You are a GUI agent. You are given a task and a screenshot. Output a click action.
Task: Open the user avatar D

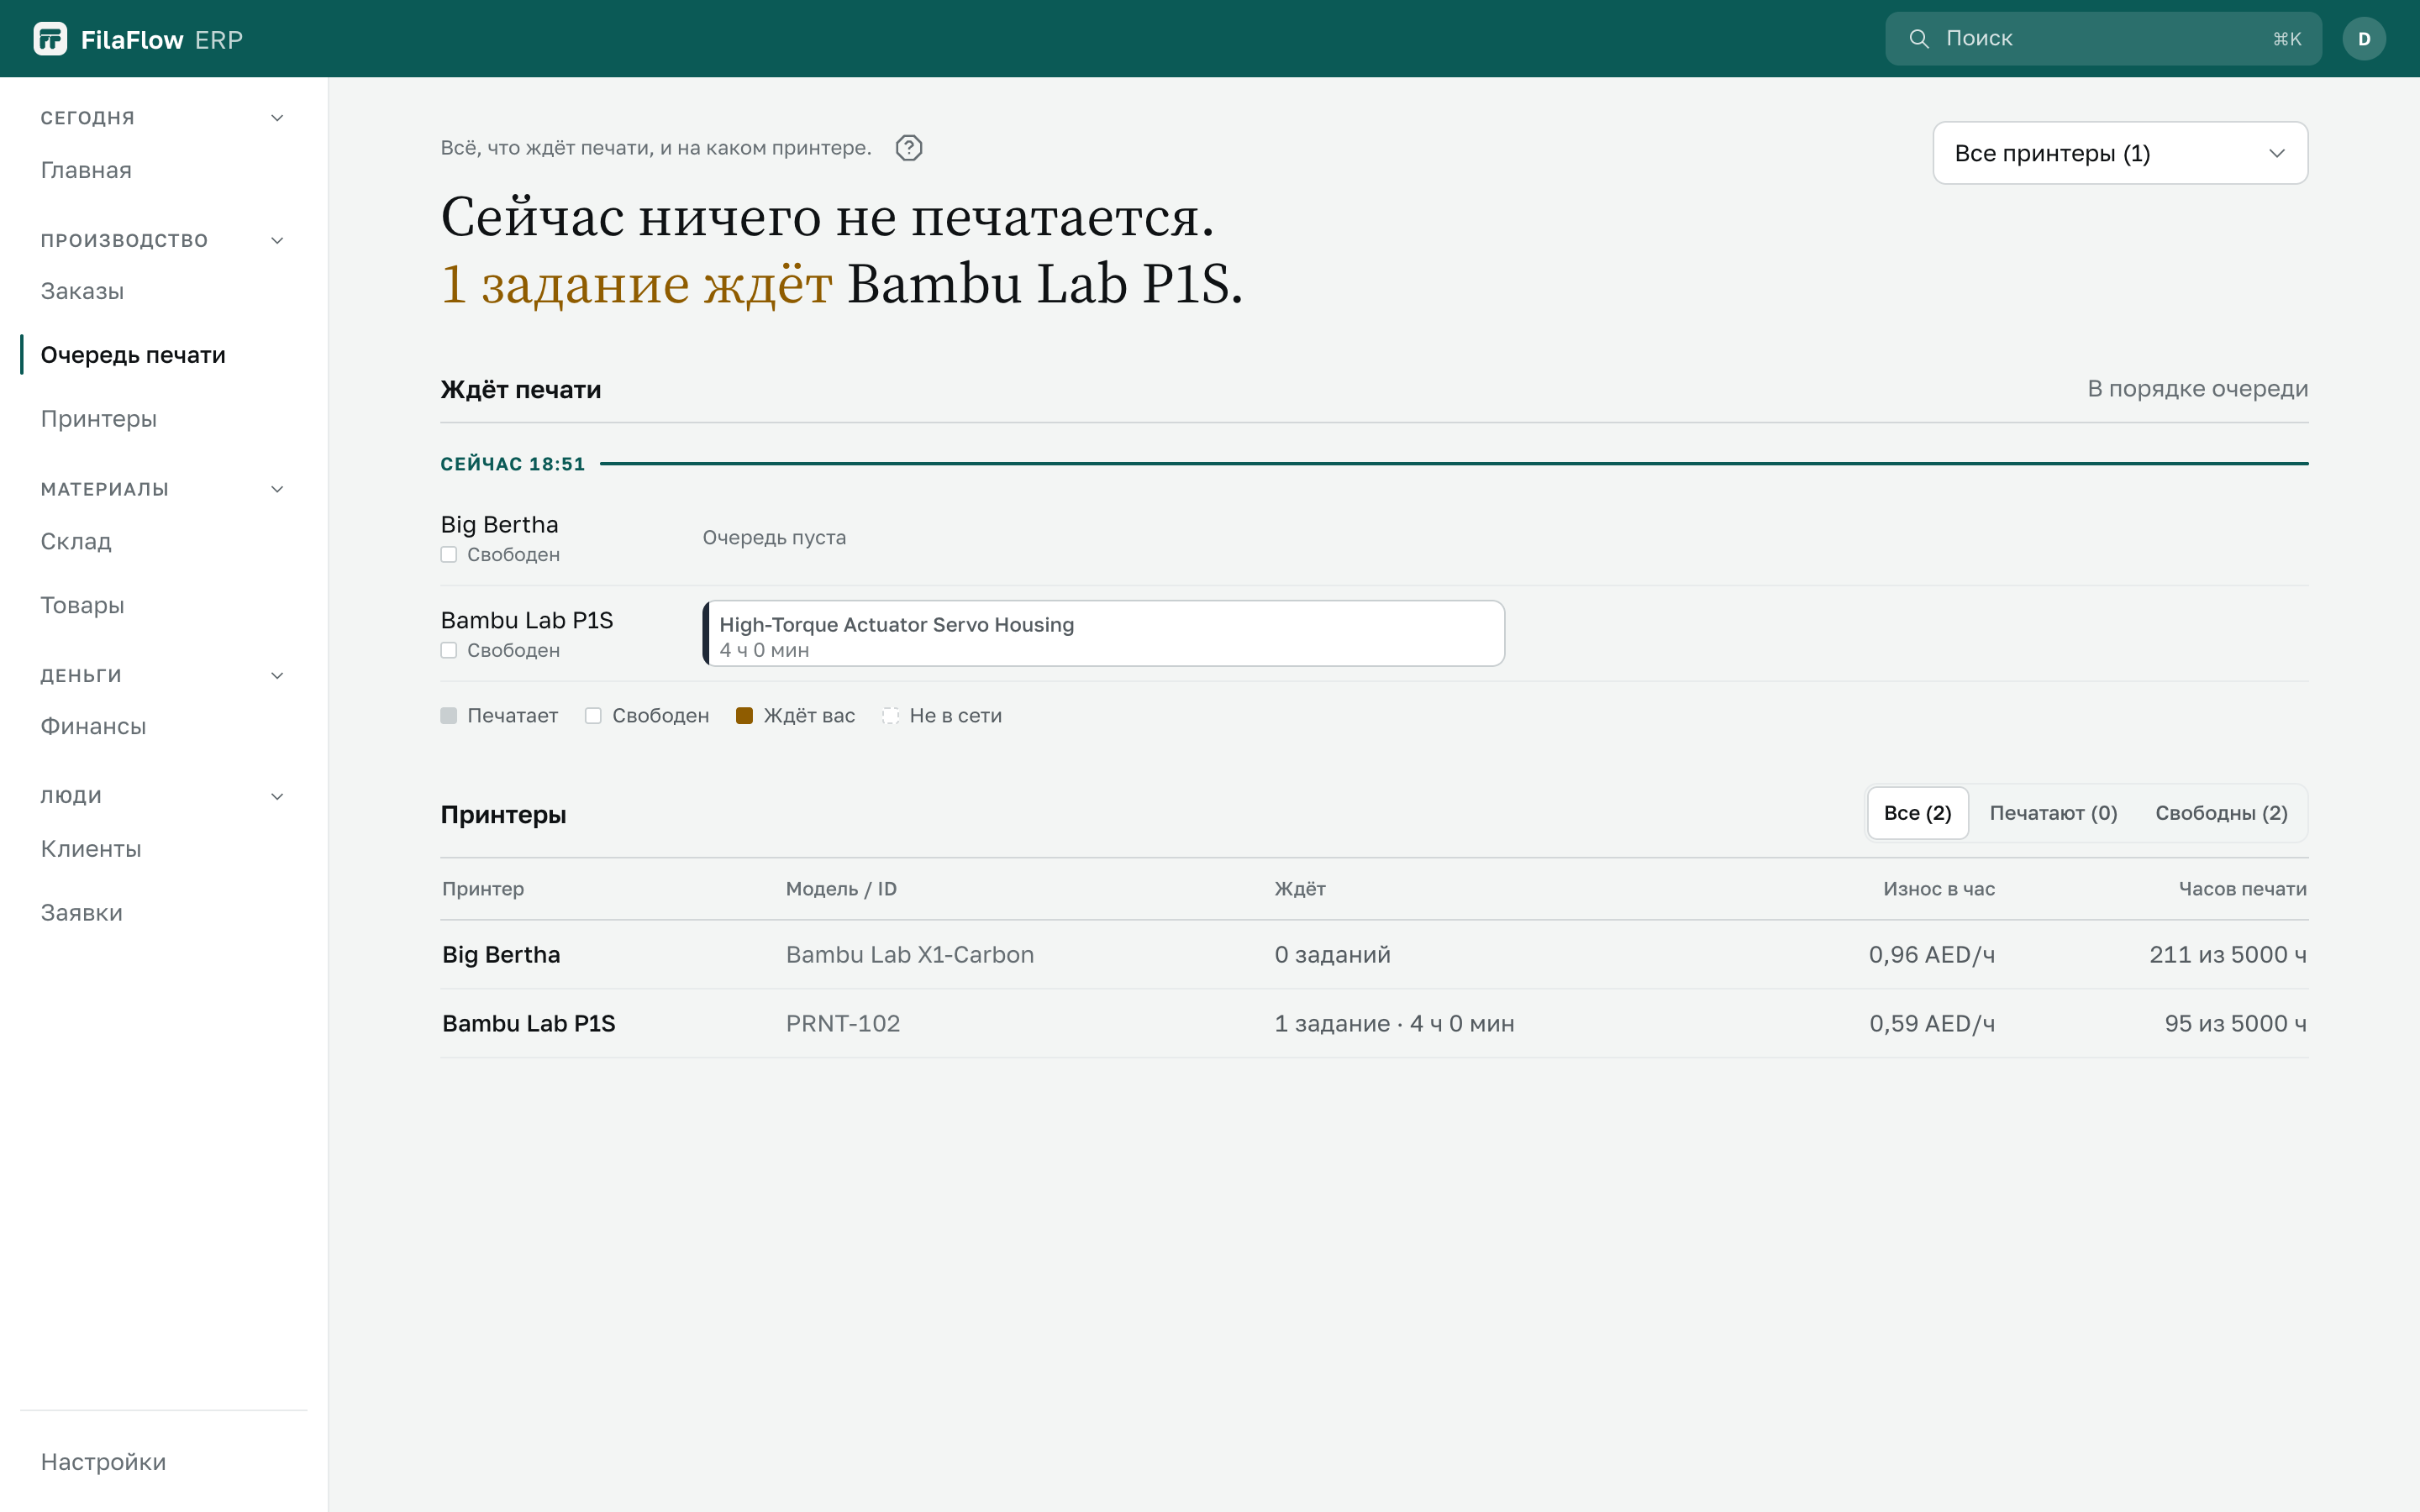pyautogui.click(x=2363, y=39)
